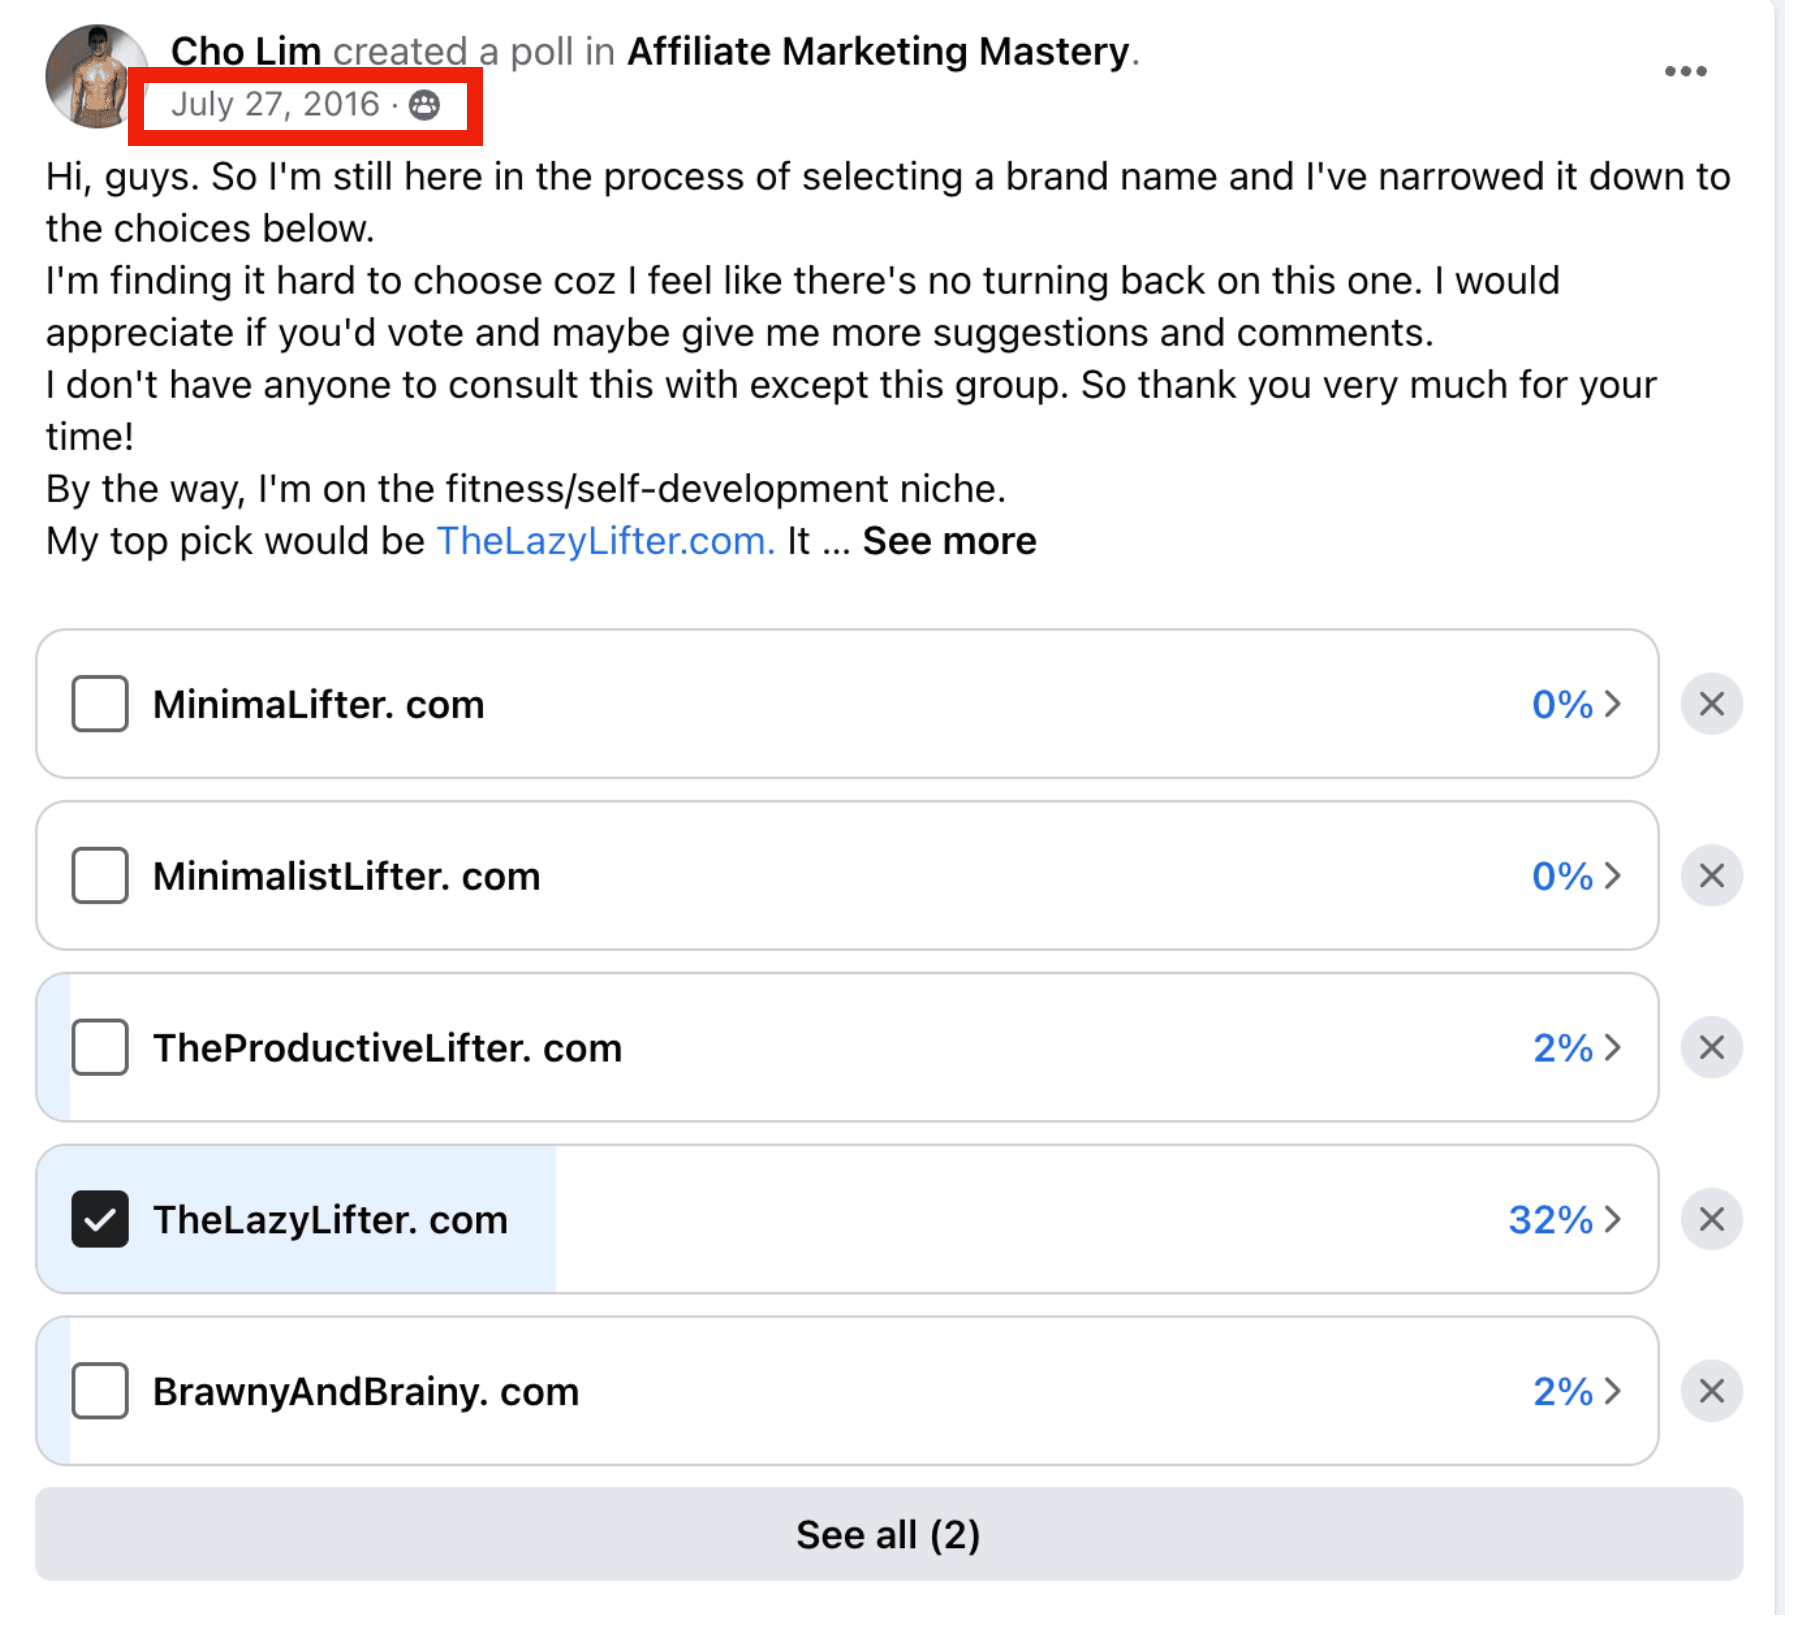The height and width of the screenshot is (1636, 1808).
Task: Remove the MinimalistLifter. com poll option
Action: pos(1711,876)
